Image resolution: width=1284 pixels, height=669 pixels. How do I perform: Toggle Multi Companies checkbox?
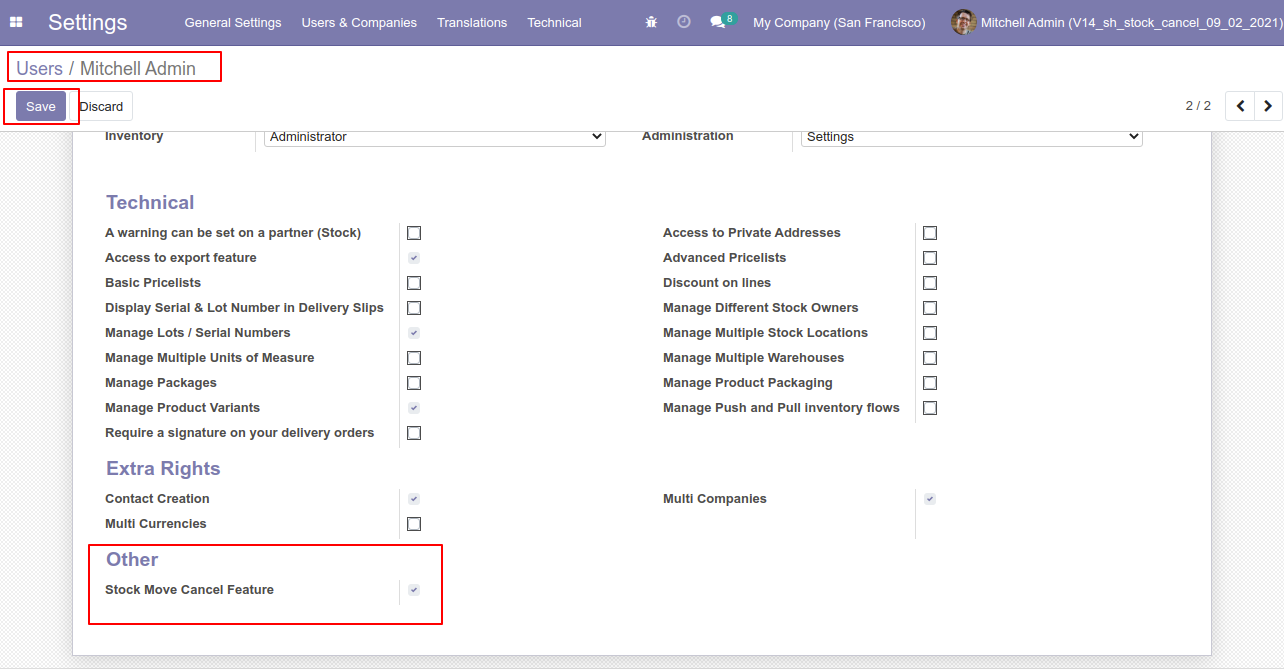coord(930,499)
